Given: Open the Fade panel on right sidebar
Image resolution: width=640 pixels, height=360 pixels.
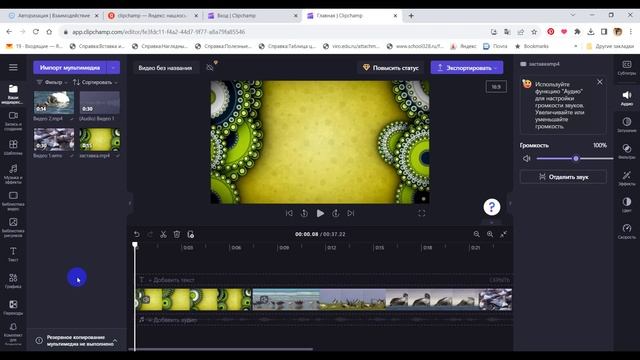Looking at the screenshot, I should coord(627,124).
